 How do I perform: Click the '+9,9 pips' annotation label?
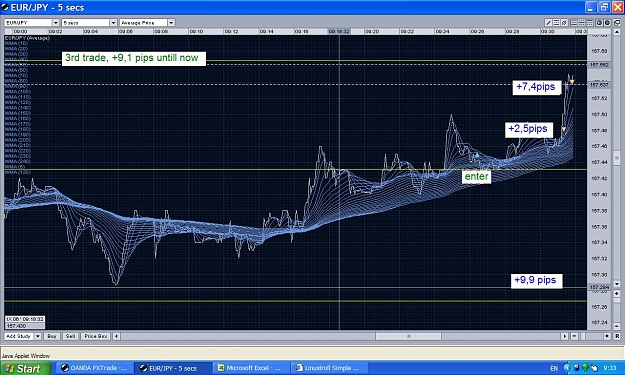pos(537,281)
